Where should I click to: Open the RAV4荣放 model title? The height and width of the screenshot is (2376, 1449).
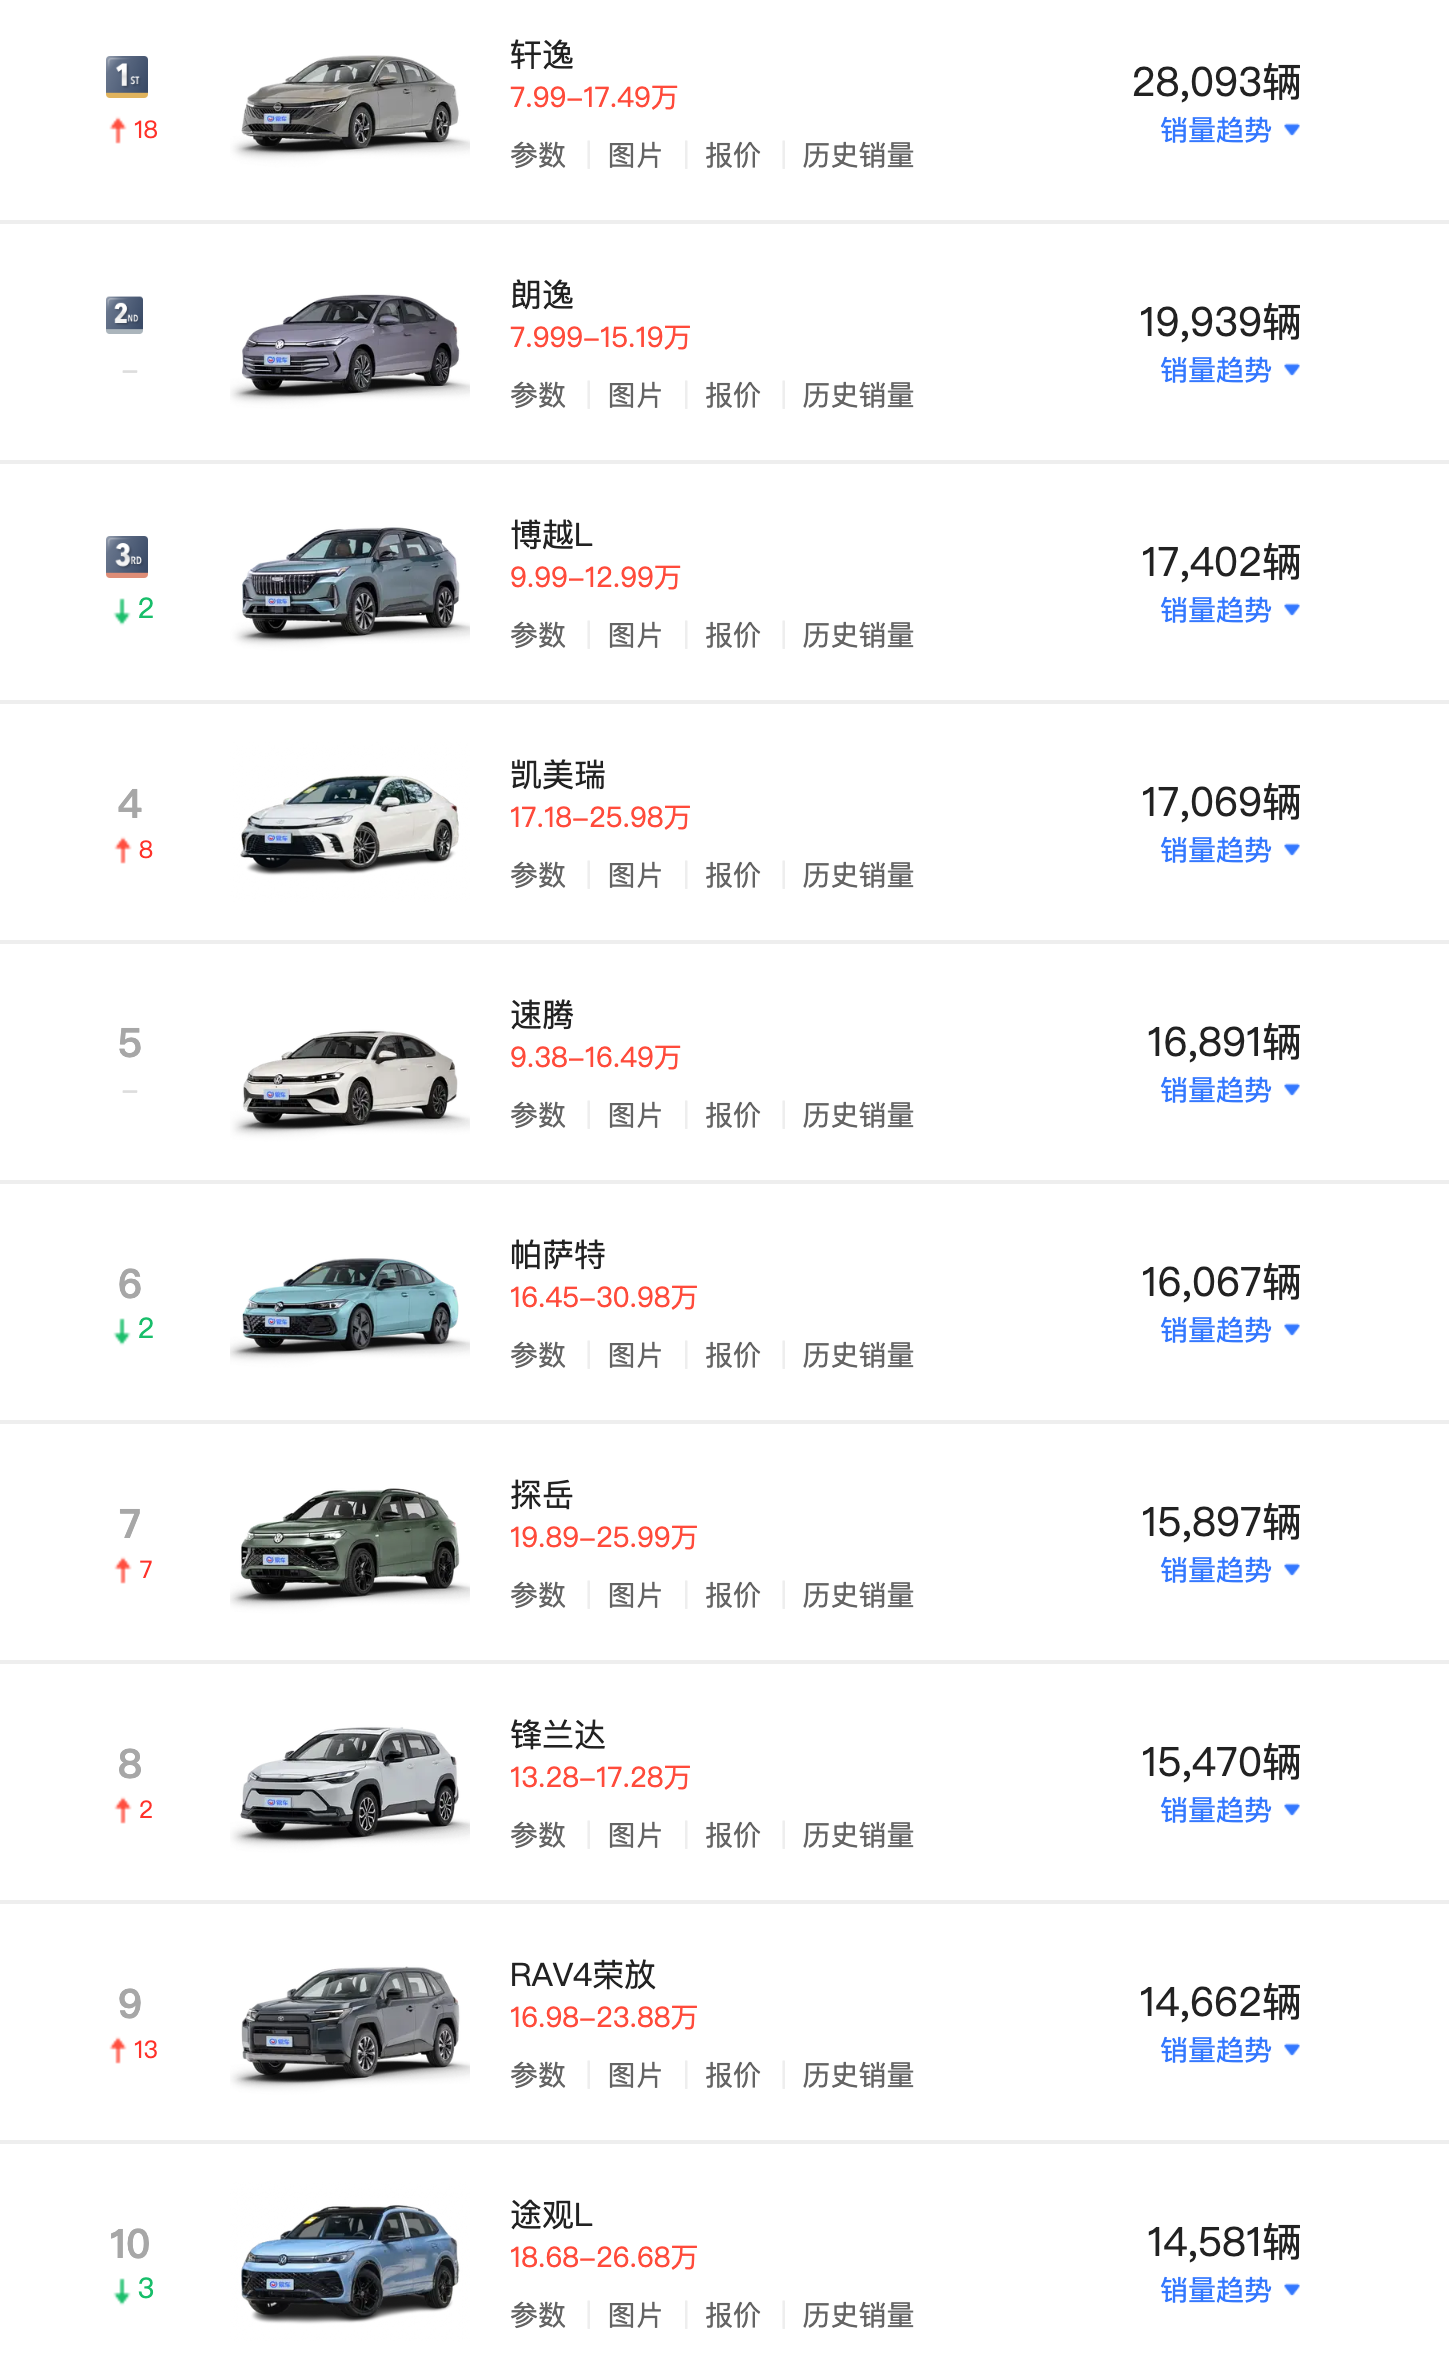pyautogui.click(x=583, y=1975)
